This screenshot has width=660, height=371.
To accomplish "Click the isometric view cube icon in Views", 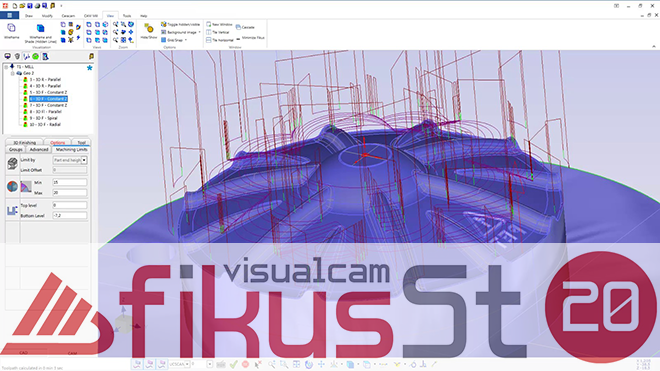I will click(105, 24).
